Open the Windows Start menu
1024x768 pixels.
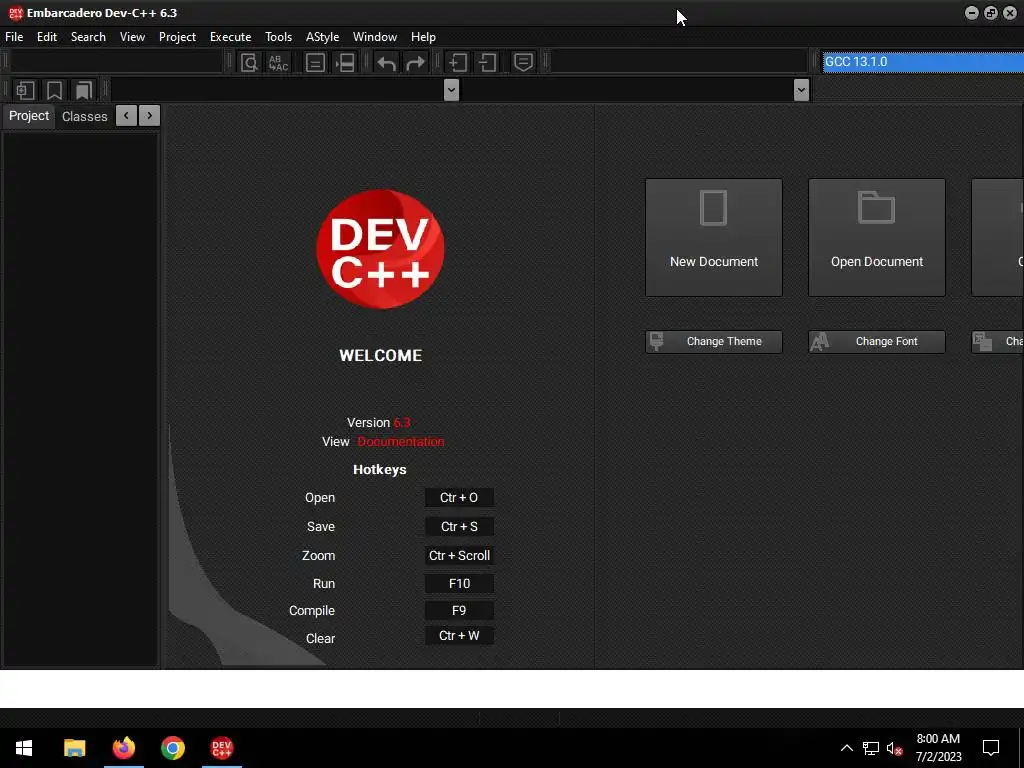click(x=24, y=748)
